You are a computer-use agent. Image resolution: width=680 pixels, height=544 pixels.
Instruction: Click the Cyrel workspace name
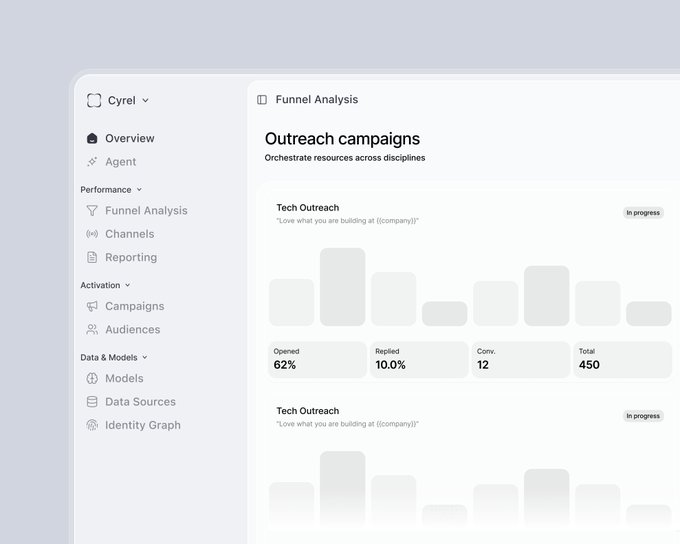click(x=122, y=101)
